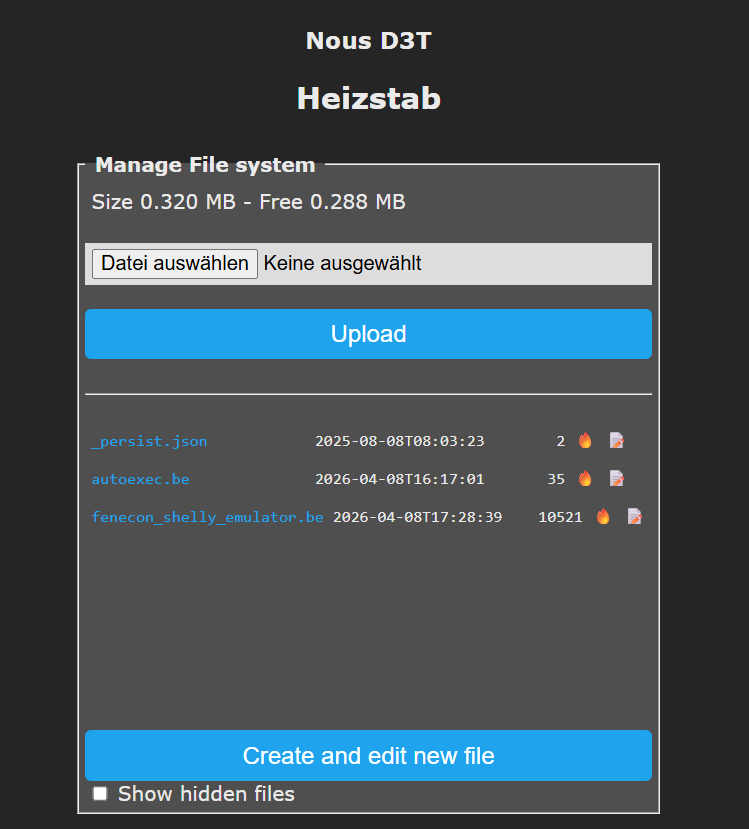Open the editor icon next to autoexec.be
The image size is (749, 829).
pos(617,479)
